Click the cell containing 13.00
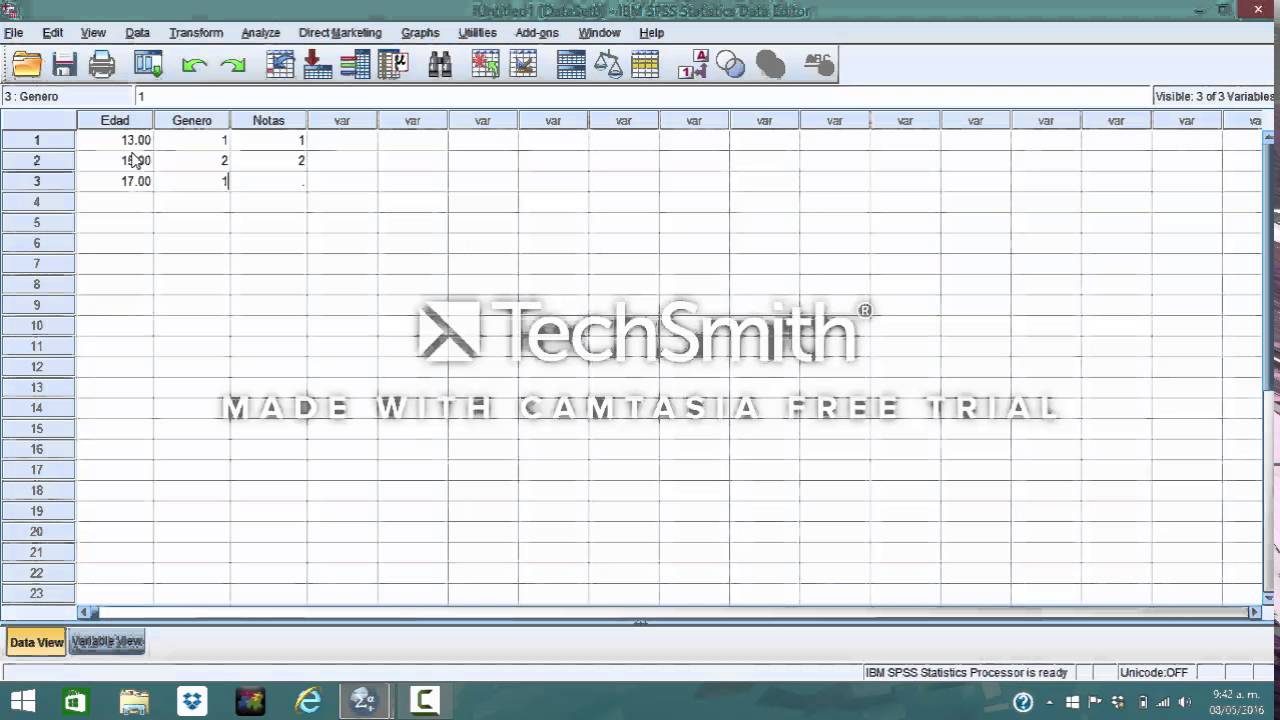This screenshot has height=720, width=1280. [115, 140]
